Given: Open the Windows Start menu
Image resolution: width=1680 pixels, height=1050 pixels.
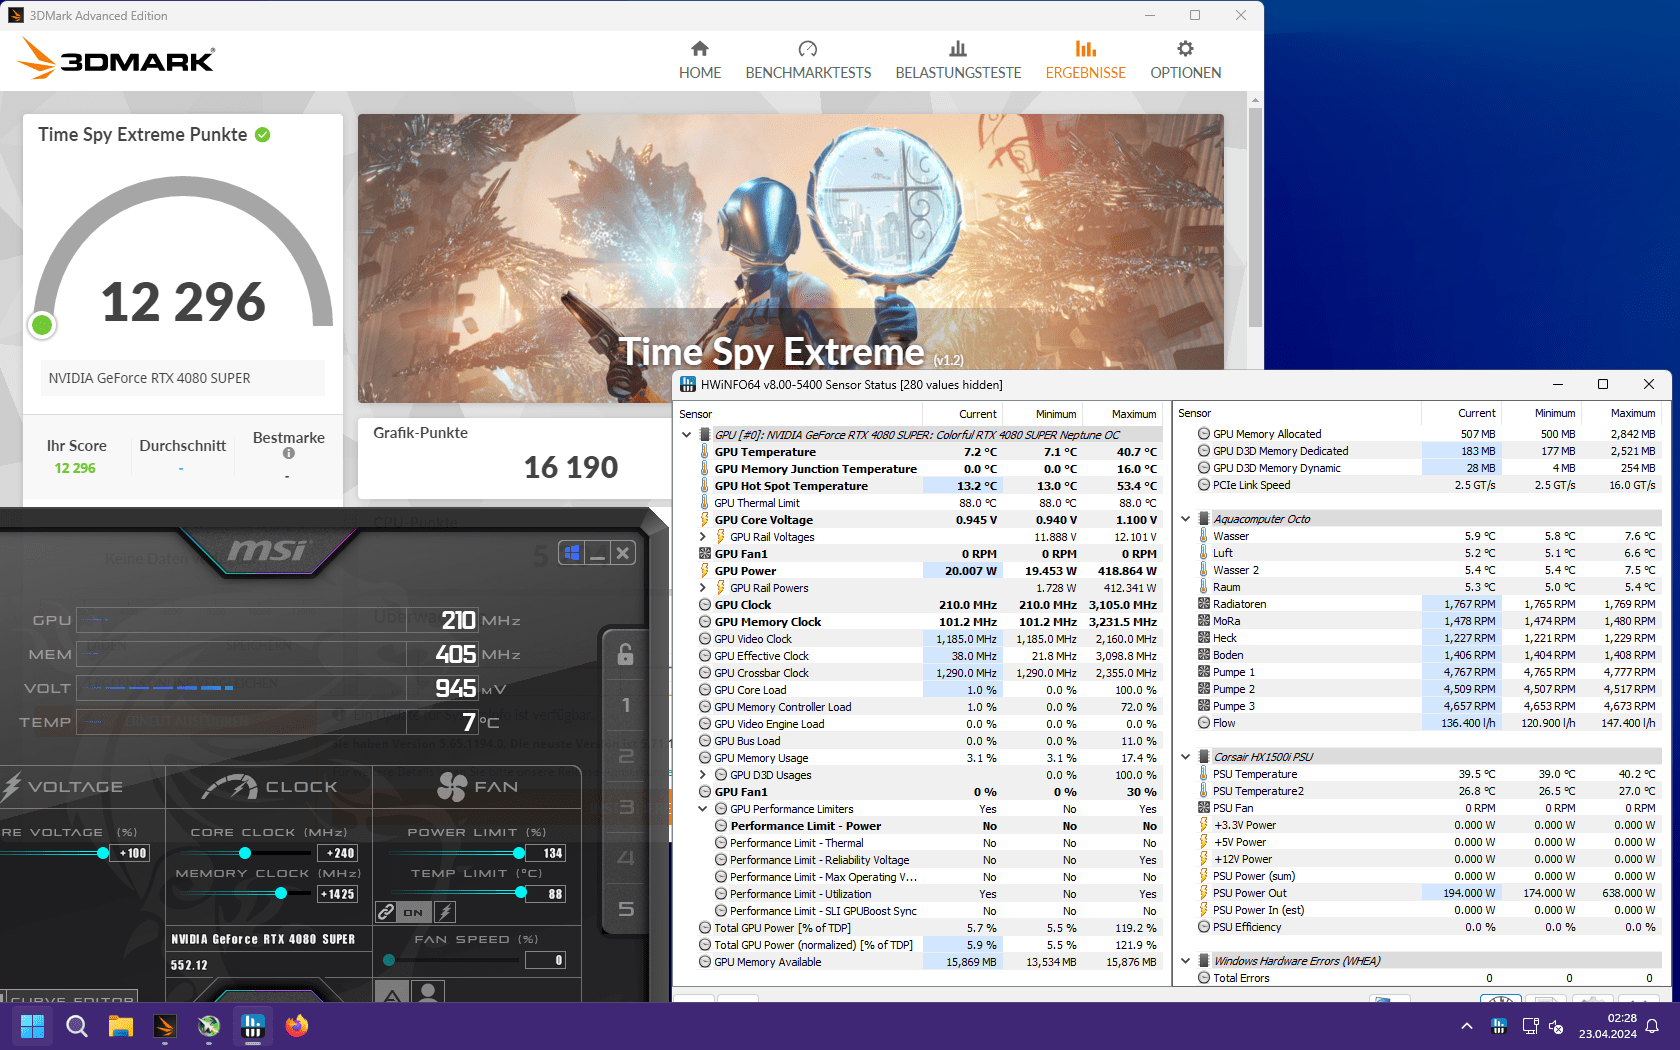Looking at the screenshot, I should (x=32, y=1026).
